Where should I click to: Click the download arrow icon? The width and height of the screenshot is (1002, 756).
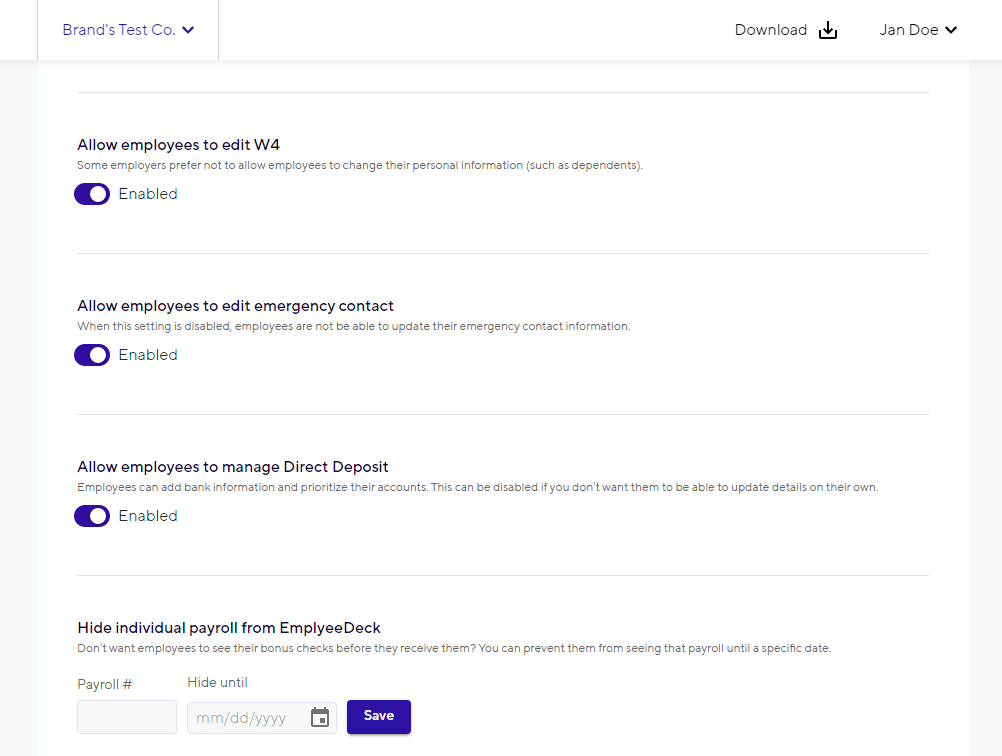click(828, 30)
